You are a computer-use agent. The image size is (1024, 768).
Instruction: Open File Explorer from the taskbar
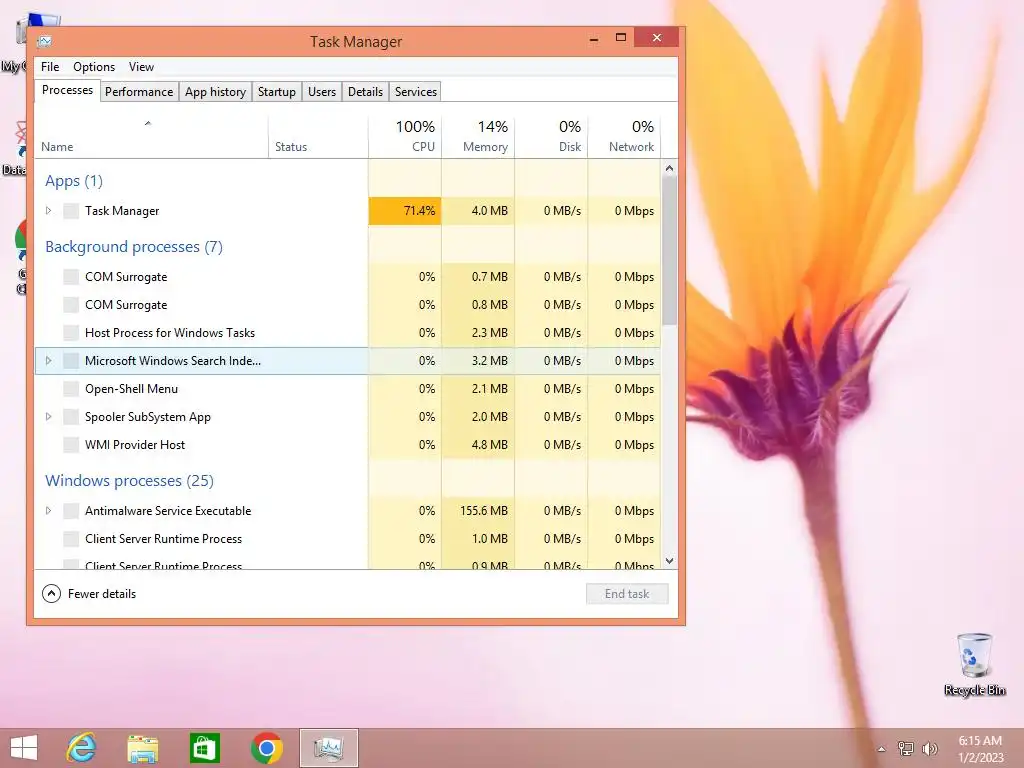click(142, 748)
